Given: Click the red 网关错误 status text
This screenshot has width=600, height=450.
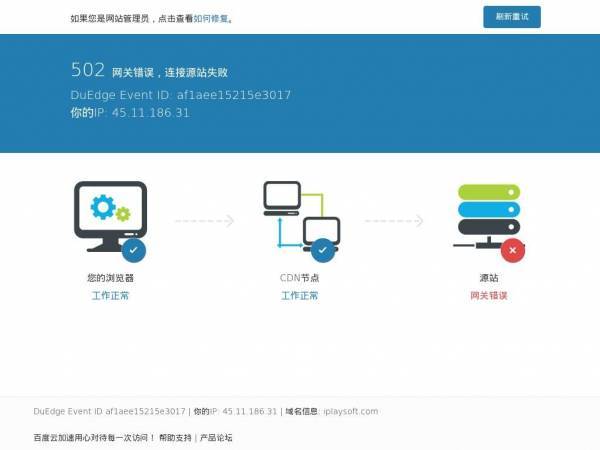Looking at the screenshot, I should coord(489,295).
